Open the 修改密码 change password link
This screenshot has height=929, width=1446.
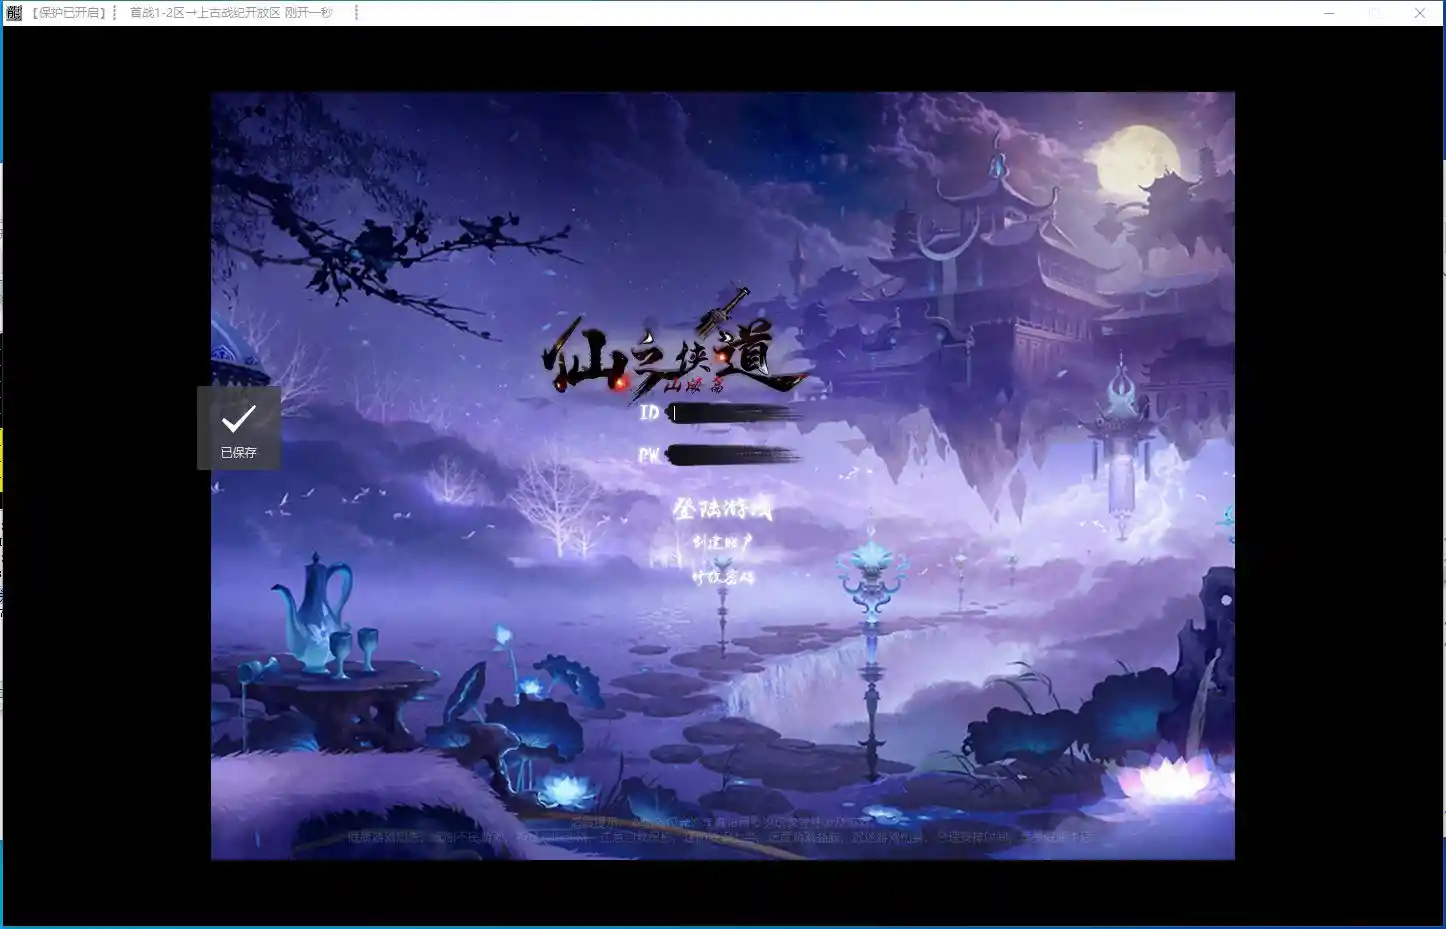coord(722,577)
